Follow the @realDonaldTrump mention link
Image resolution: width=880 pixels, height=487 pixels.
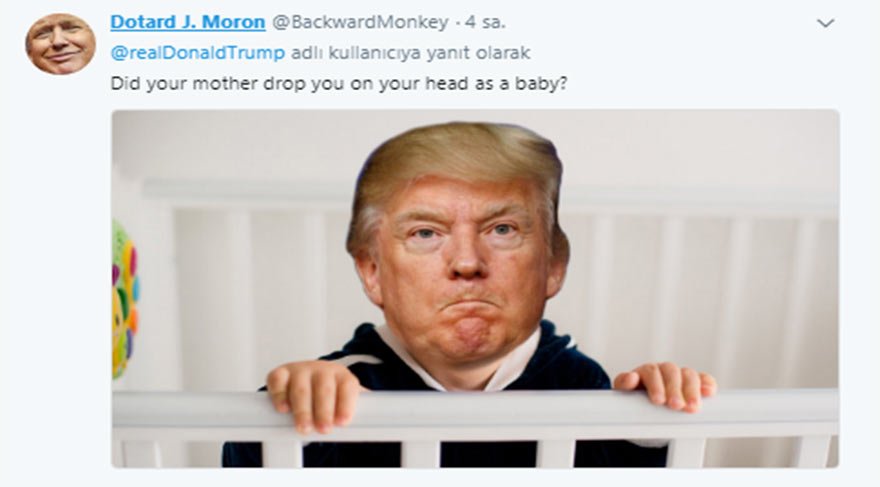click(x=198, y=53)
